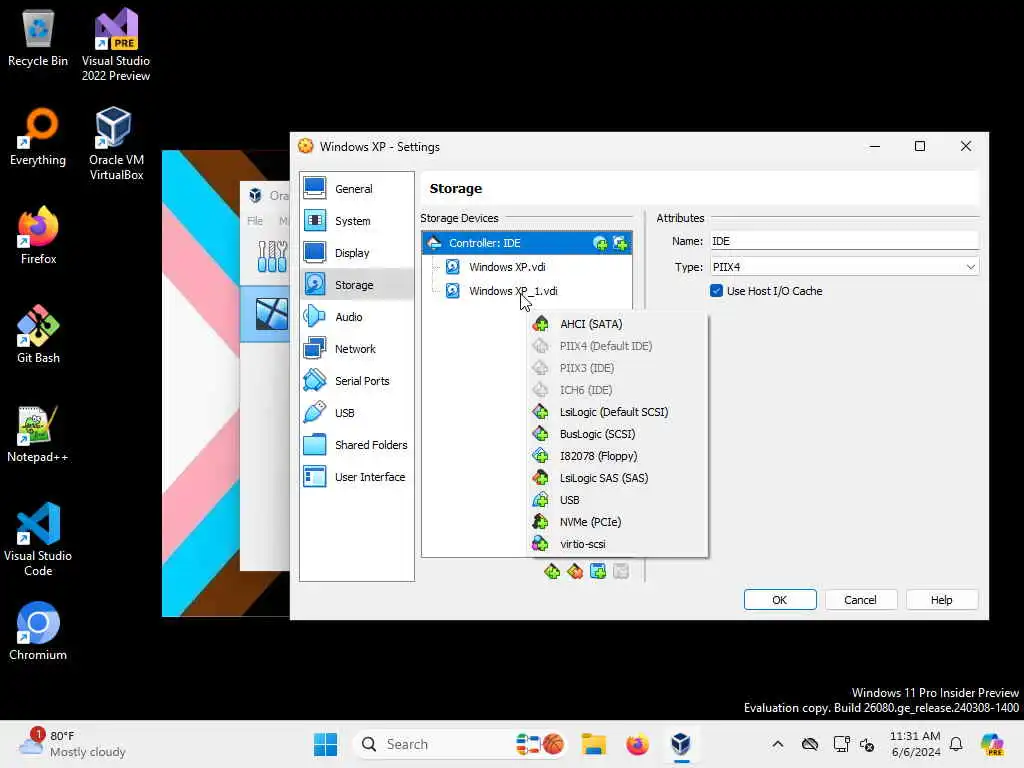The width and height of the screenshot is (1024, 768).
Task: Choose USB from the controller menu
Action: point(617,500)
